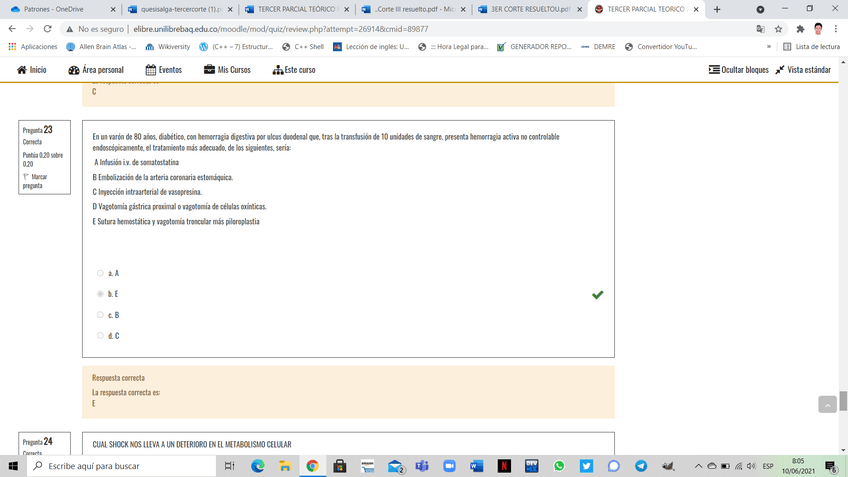Open the Windows notification center icon
Screen dimensions: 848x477
pos(831,466)
